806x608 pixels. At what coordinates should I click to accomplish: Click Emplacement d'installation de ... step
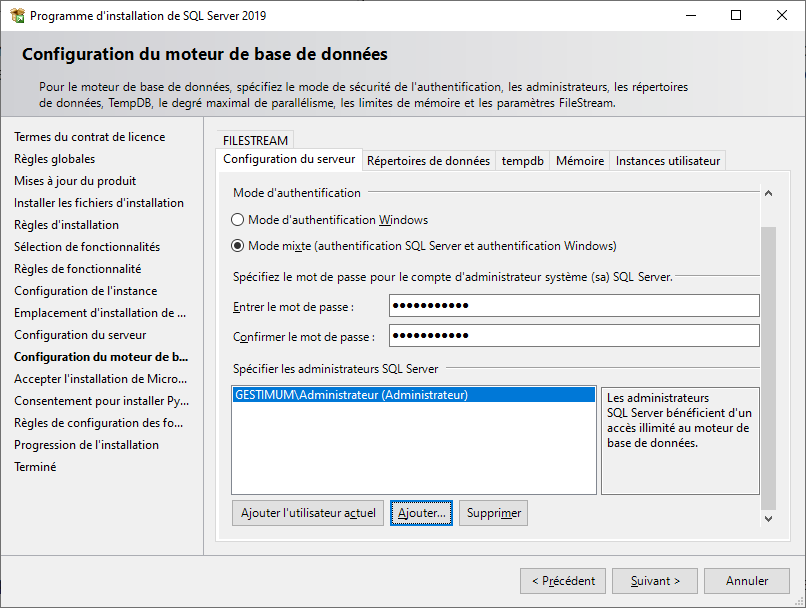100,313
